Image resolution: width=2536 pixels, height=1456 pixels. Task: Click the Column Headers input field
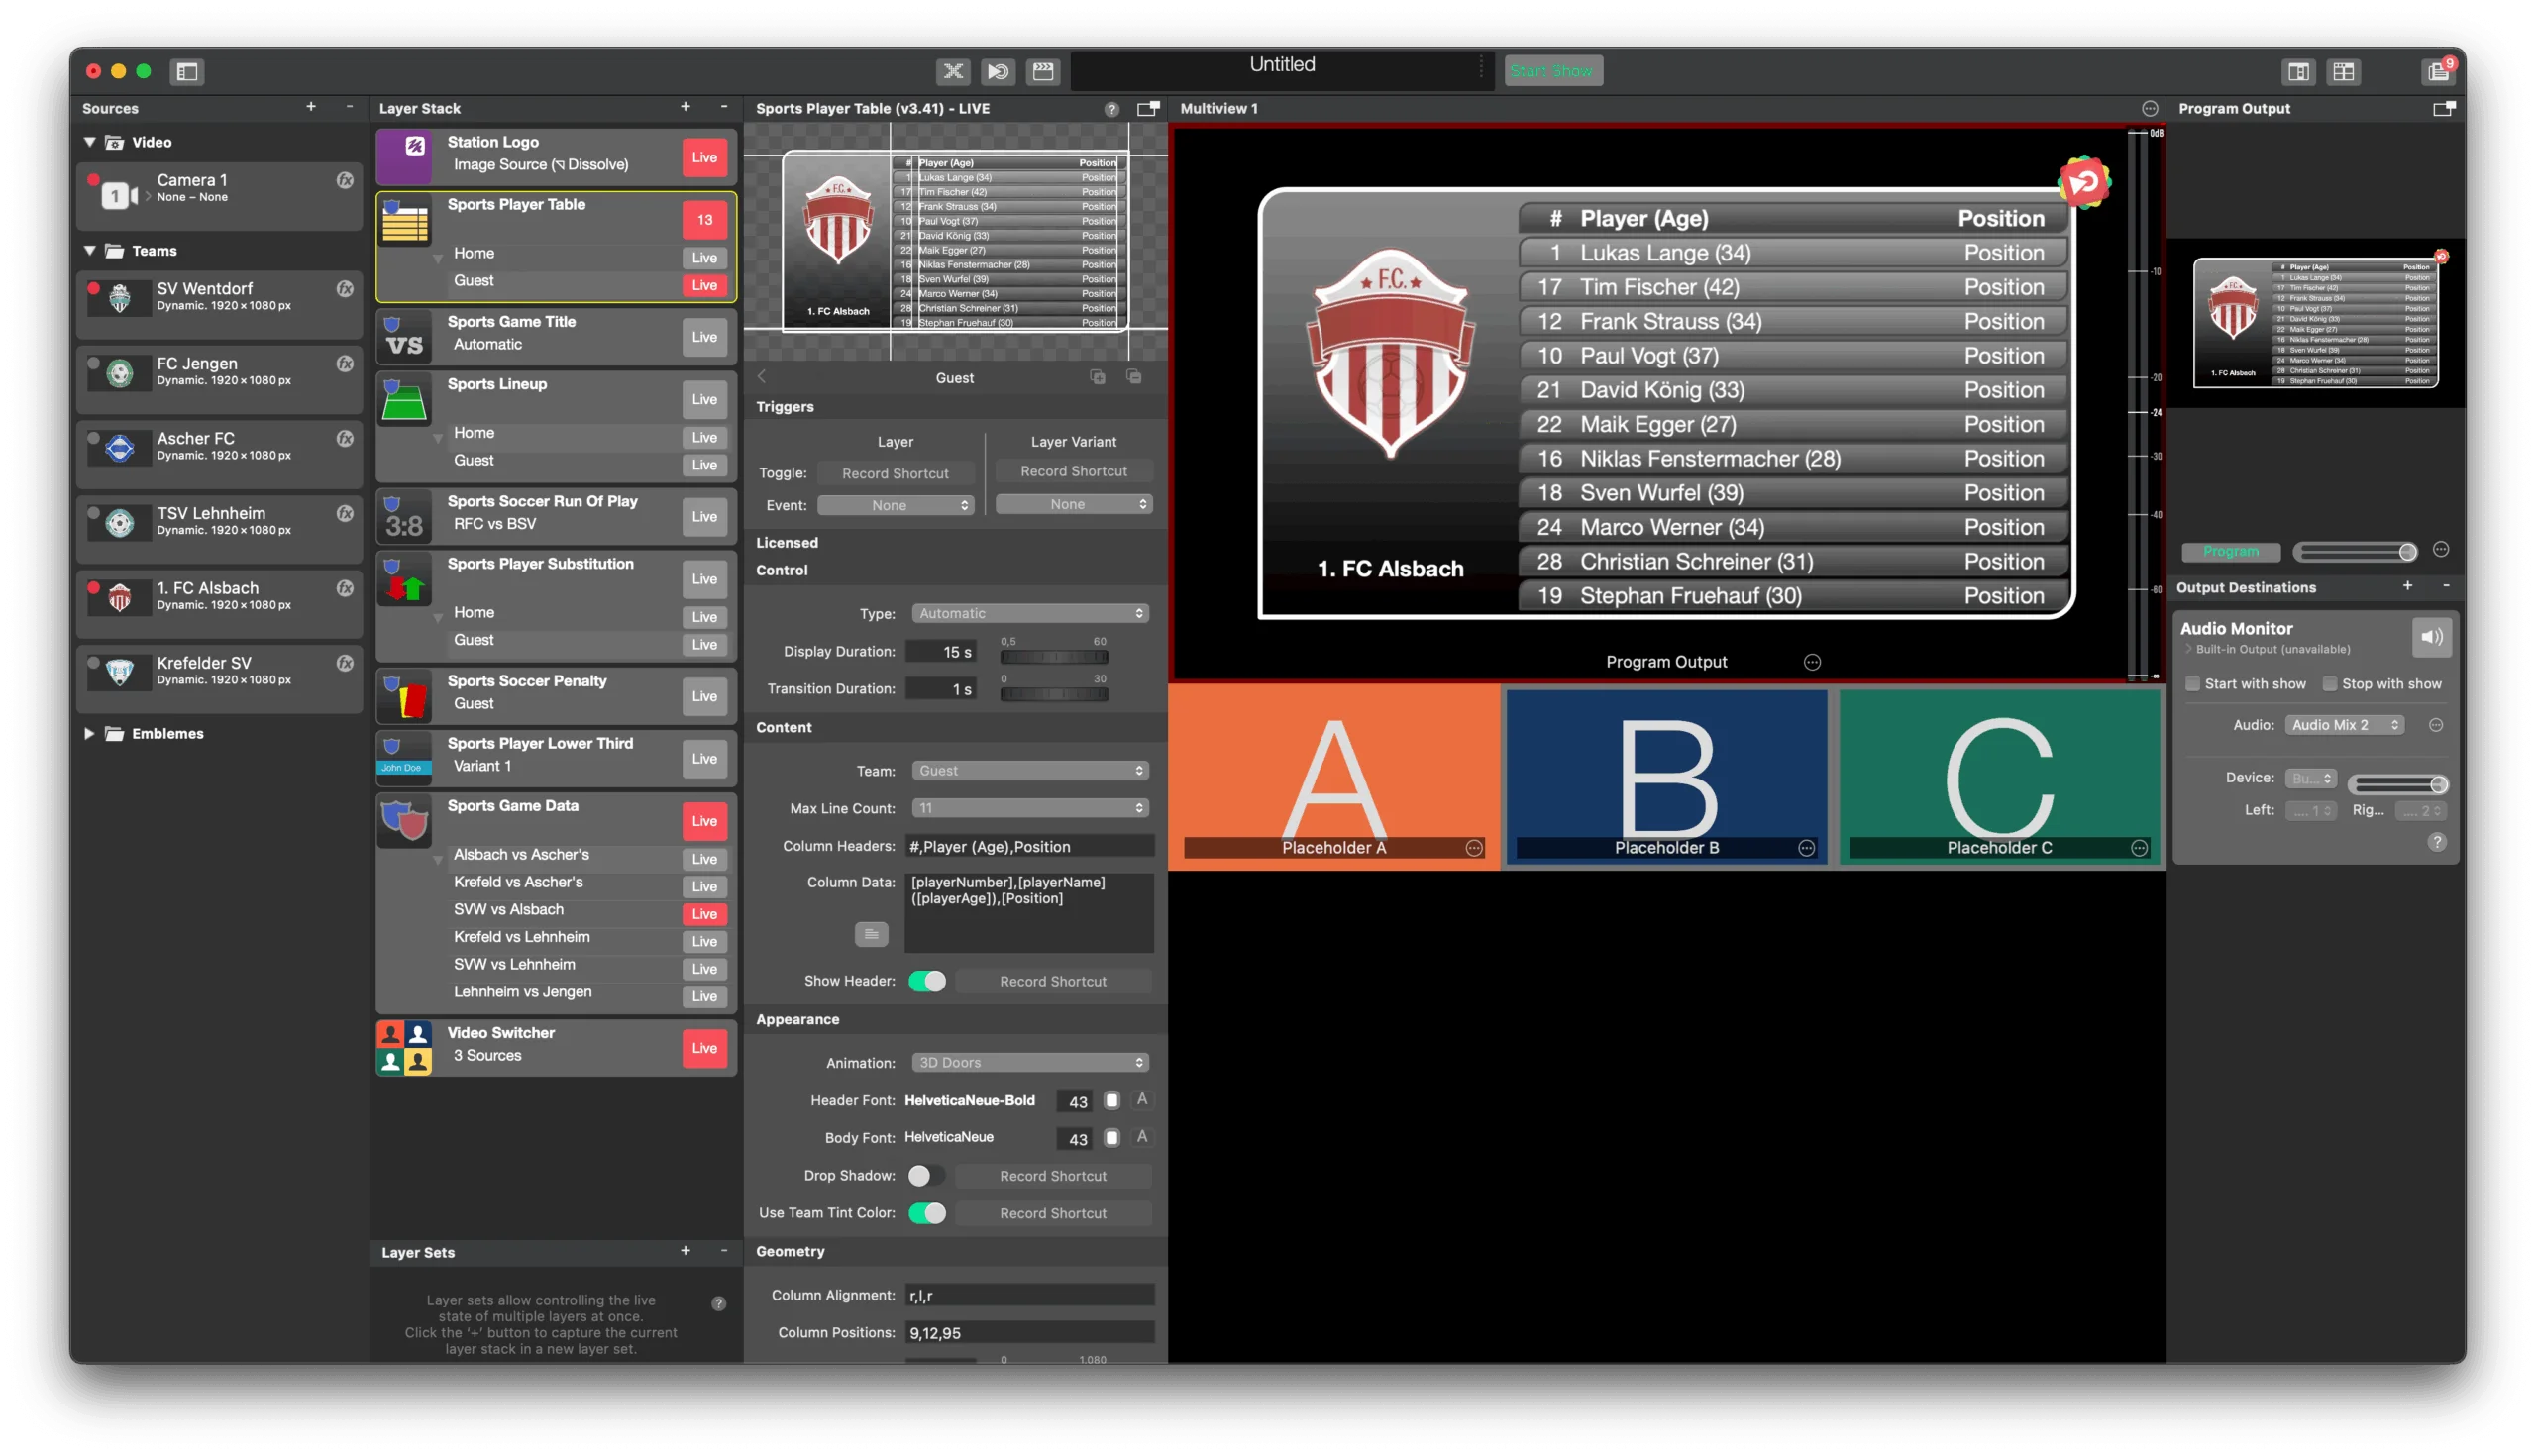(x=1029, y=847)
